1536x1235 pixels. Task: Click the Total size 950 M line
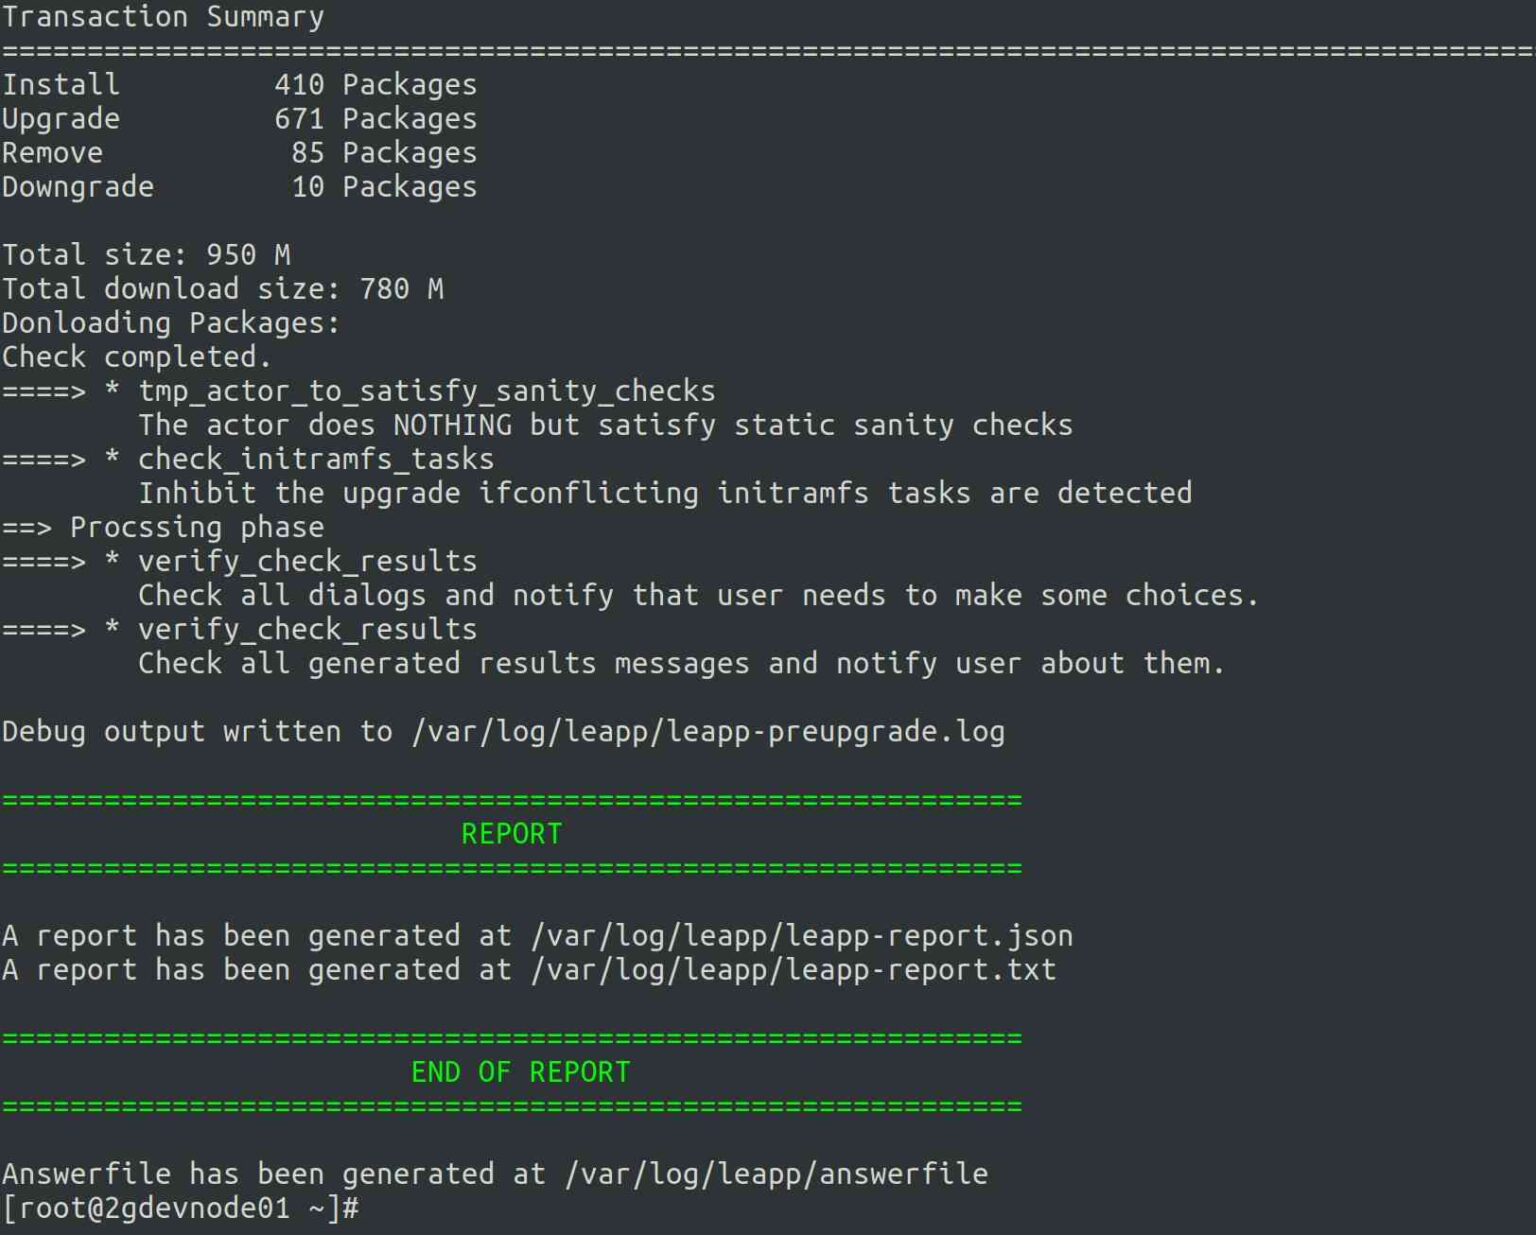click(146, 255)
